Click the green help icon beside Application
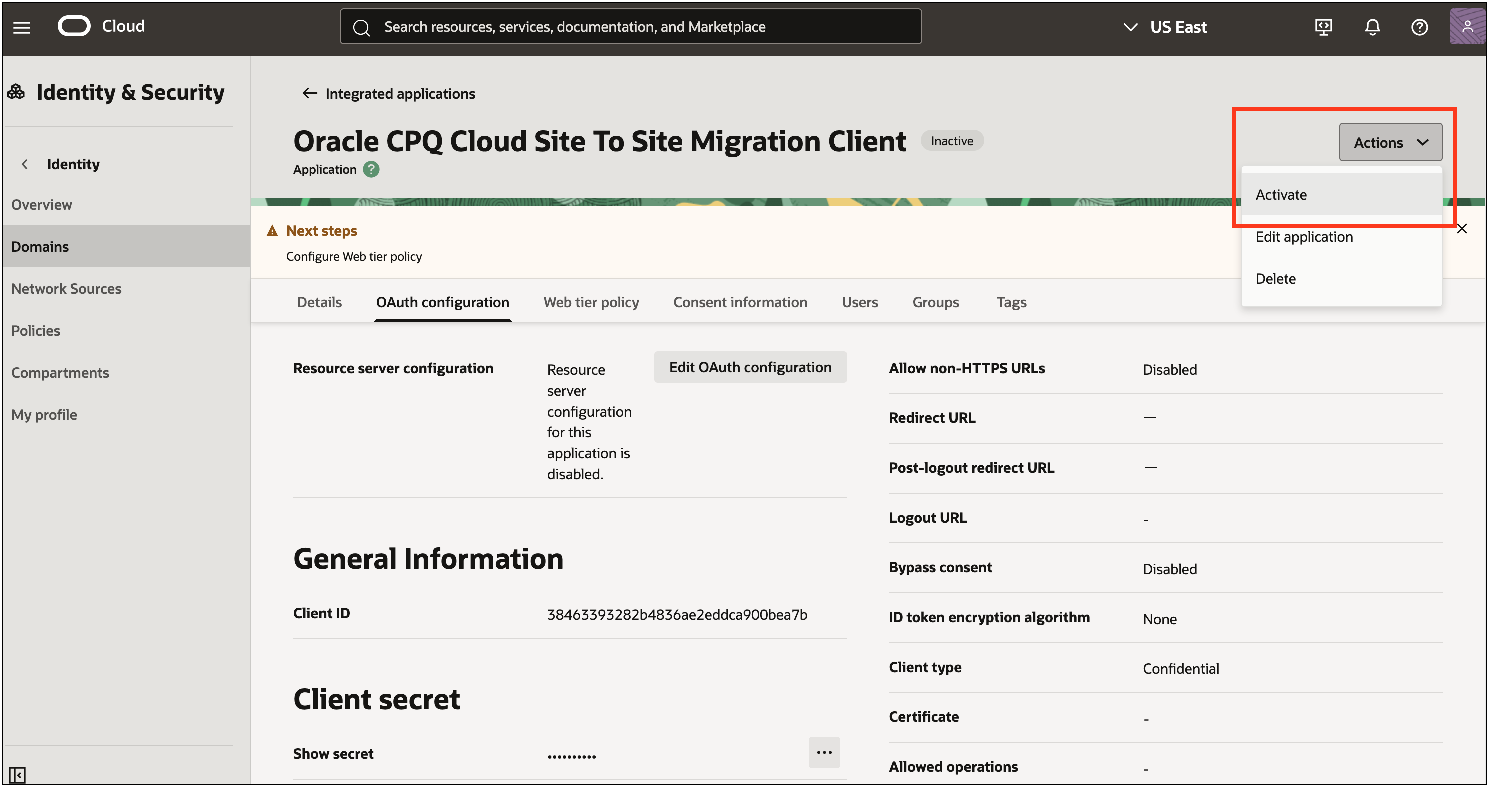Screen dimensions: 1489x787 pyautogui.click(x=372, y=169)
